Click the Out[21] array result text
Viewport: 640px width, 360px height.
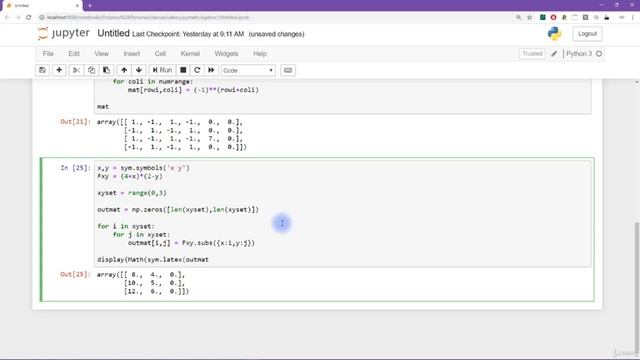[x=172, y=134]
